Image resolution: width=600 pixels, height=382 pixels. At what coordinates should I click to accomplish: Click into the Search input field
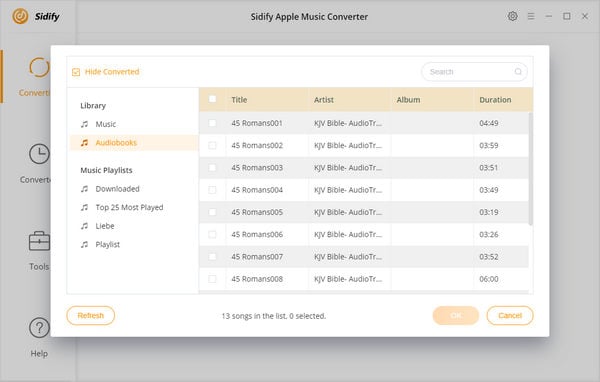(471, 72)
